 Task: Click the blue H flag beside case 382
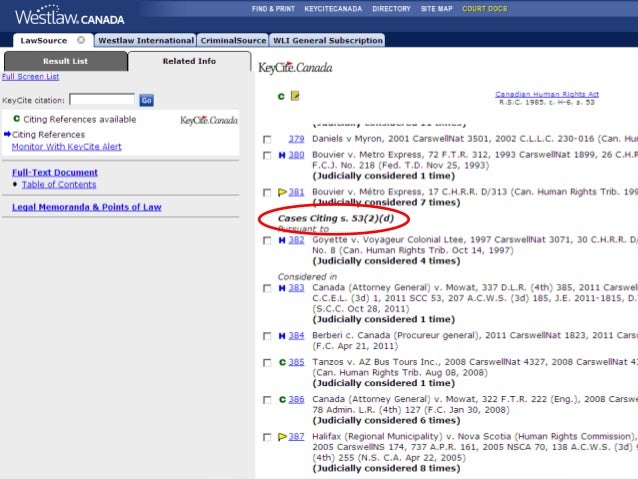click(x=282, y=240)
